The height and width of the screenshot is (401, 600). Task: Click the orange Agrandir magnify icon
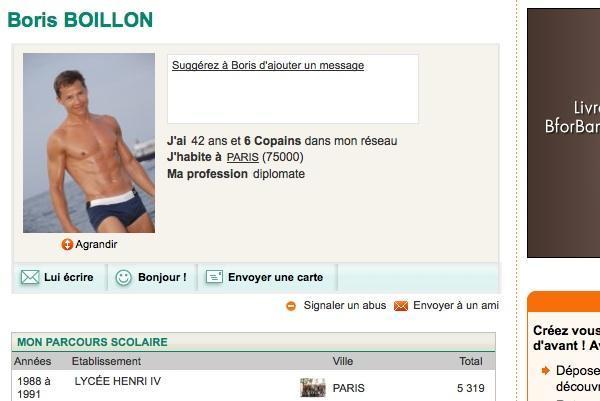tap(67, 244)
